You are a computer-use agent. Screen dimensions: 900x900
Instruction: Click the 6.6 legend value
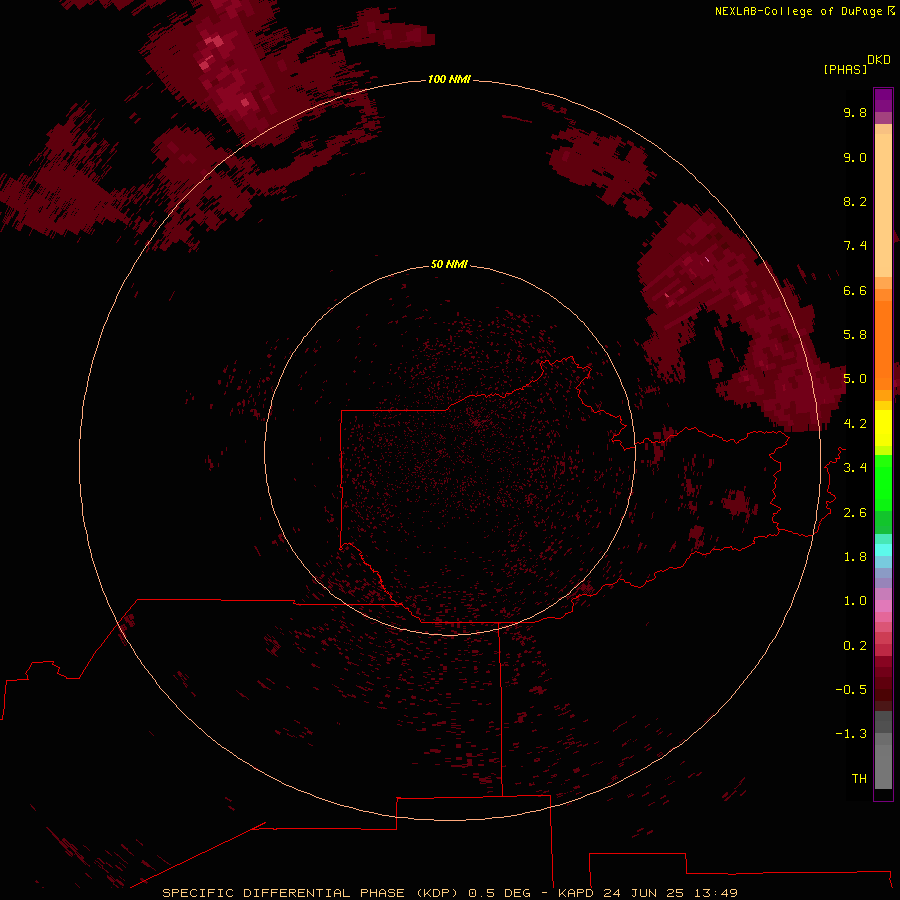pyautogui.click(x=855, y=290)
